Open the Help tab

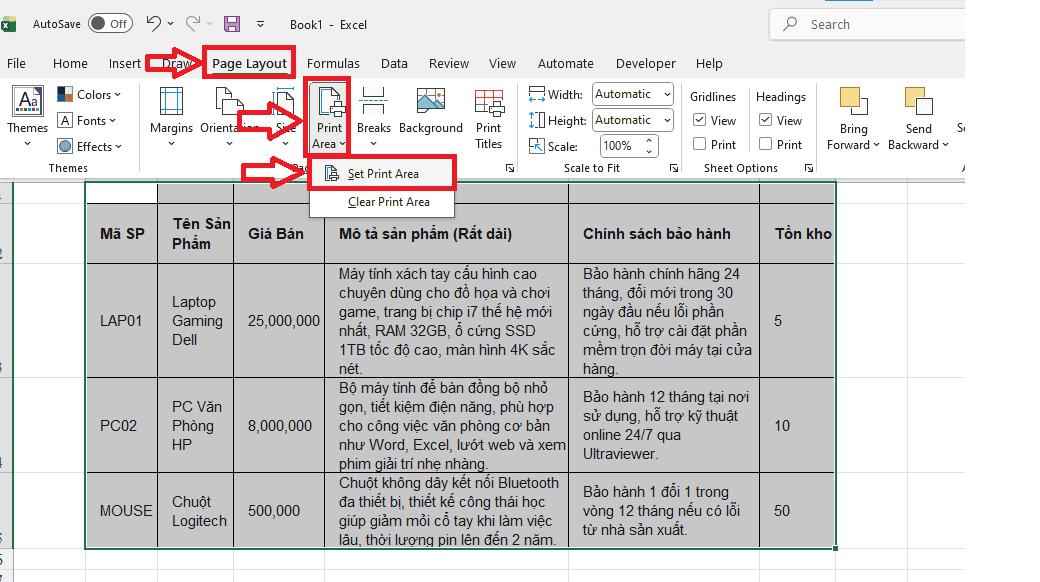point(709,64)
